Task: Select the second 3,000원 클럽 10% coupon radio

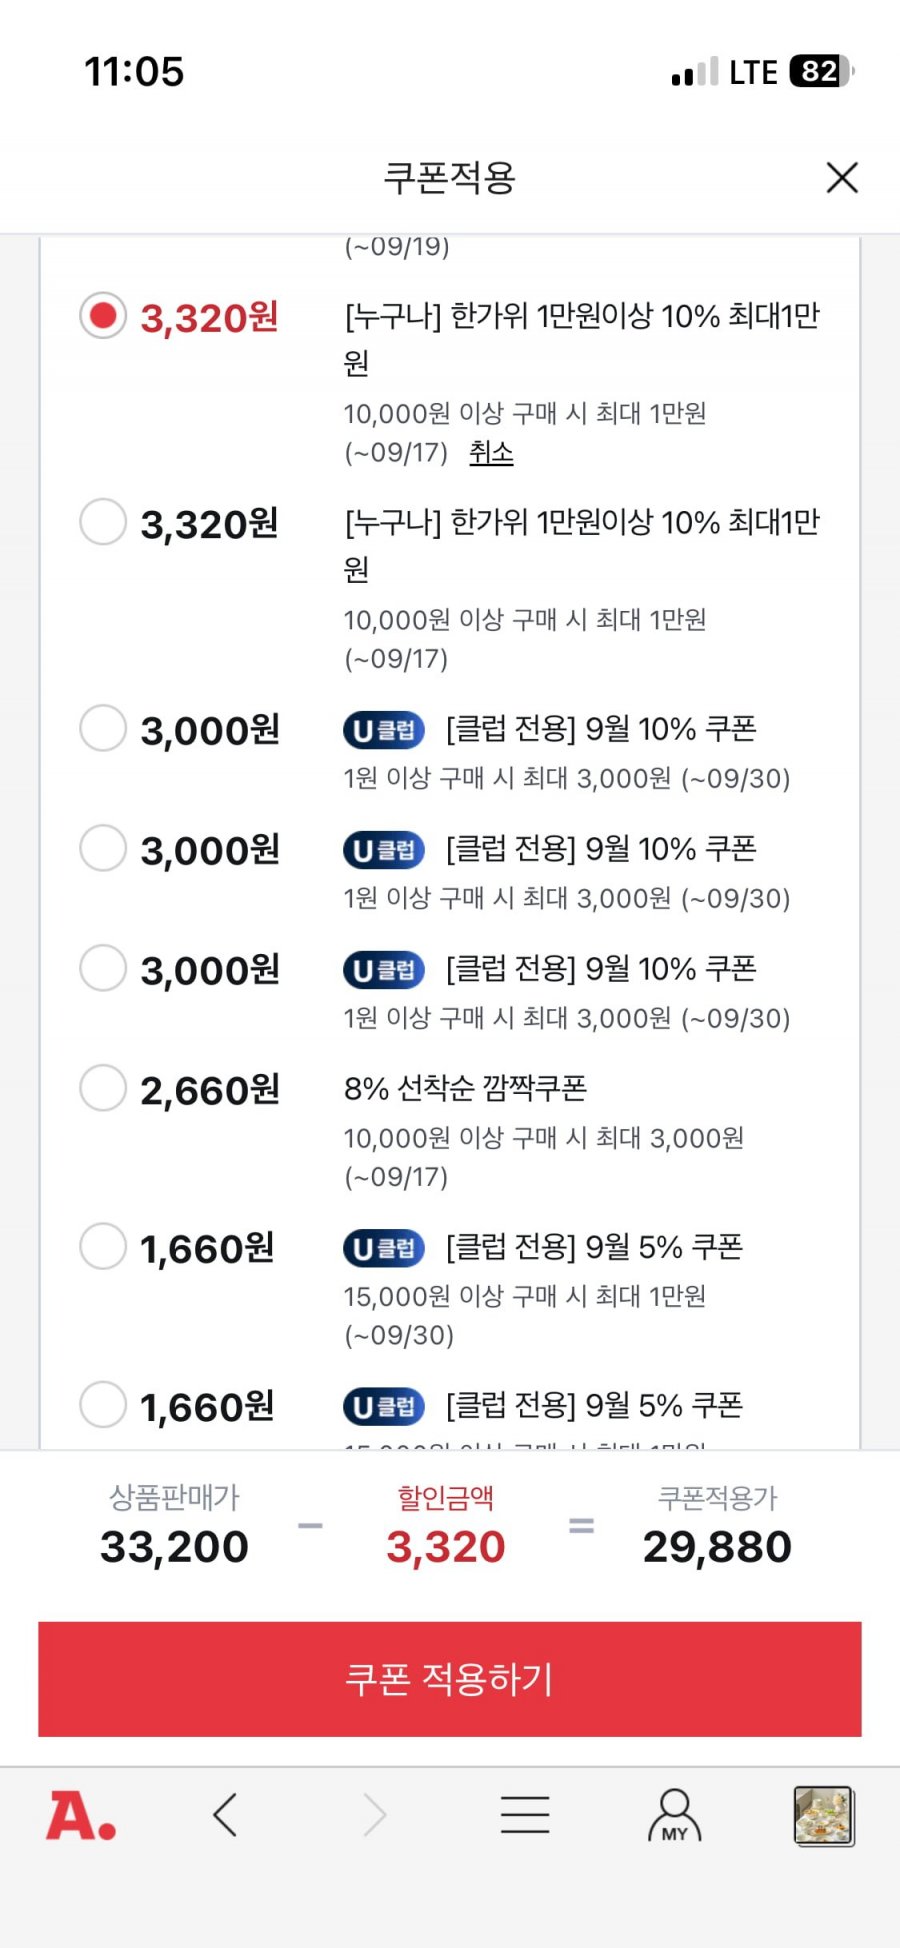Action: click(x=103, y=848)
